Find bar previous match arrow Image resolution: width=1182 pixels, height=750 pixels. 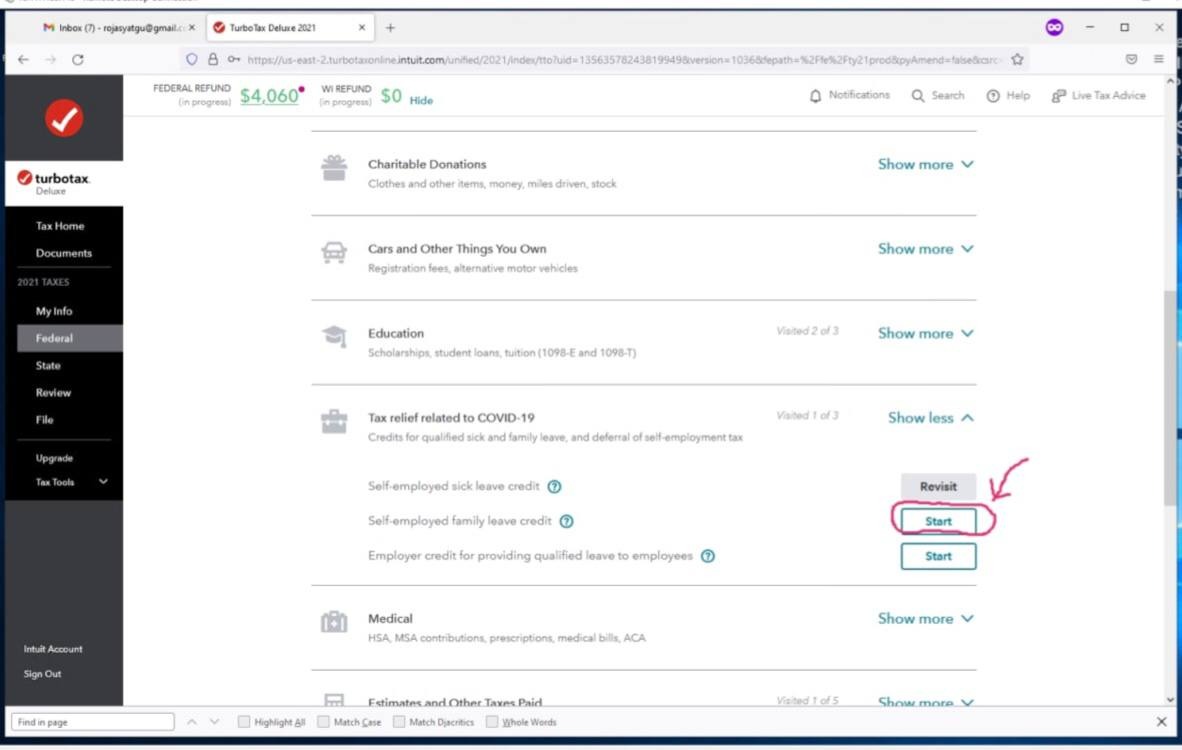pos(191,722)
